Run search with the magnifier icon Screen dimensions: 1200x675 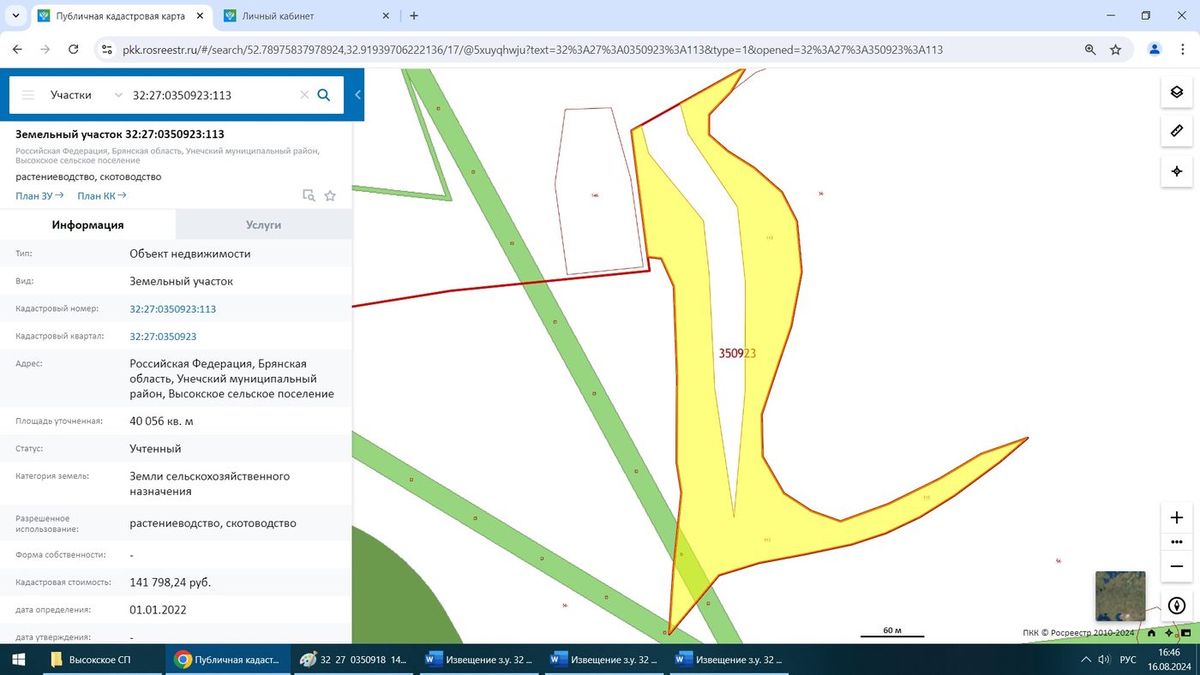(324, 95)
